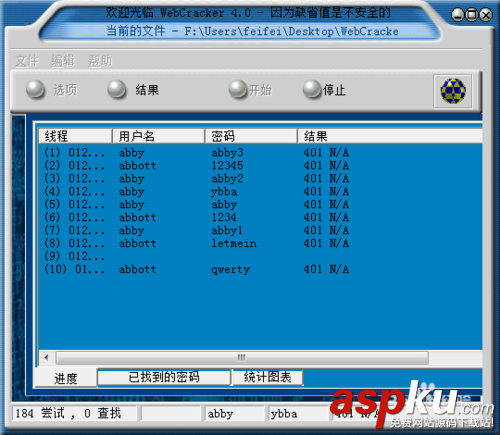Click the blue-yellow globe logo icon

coord(453,91)
